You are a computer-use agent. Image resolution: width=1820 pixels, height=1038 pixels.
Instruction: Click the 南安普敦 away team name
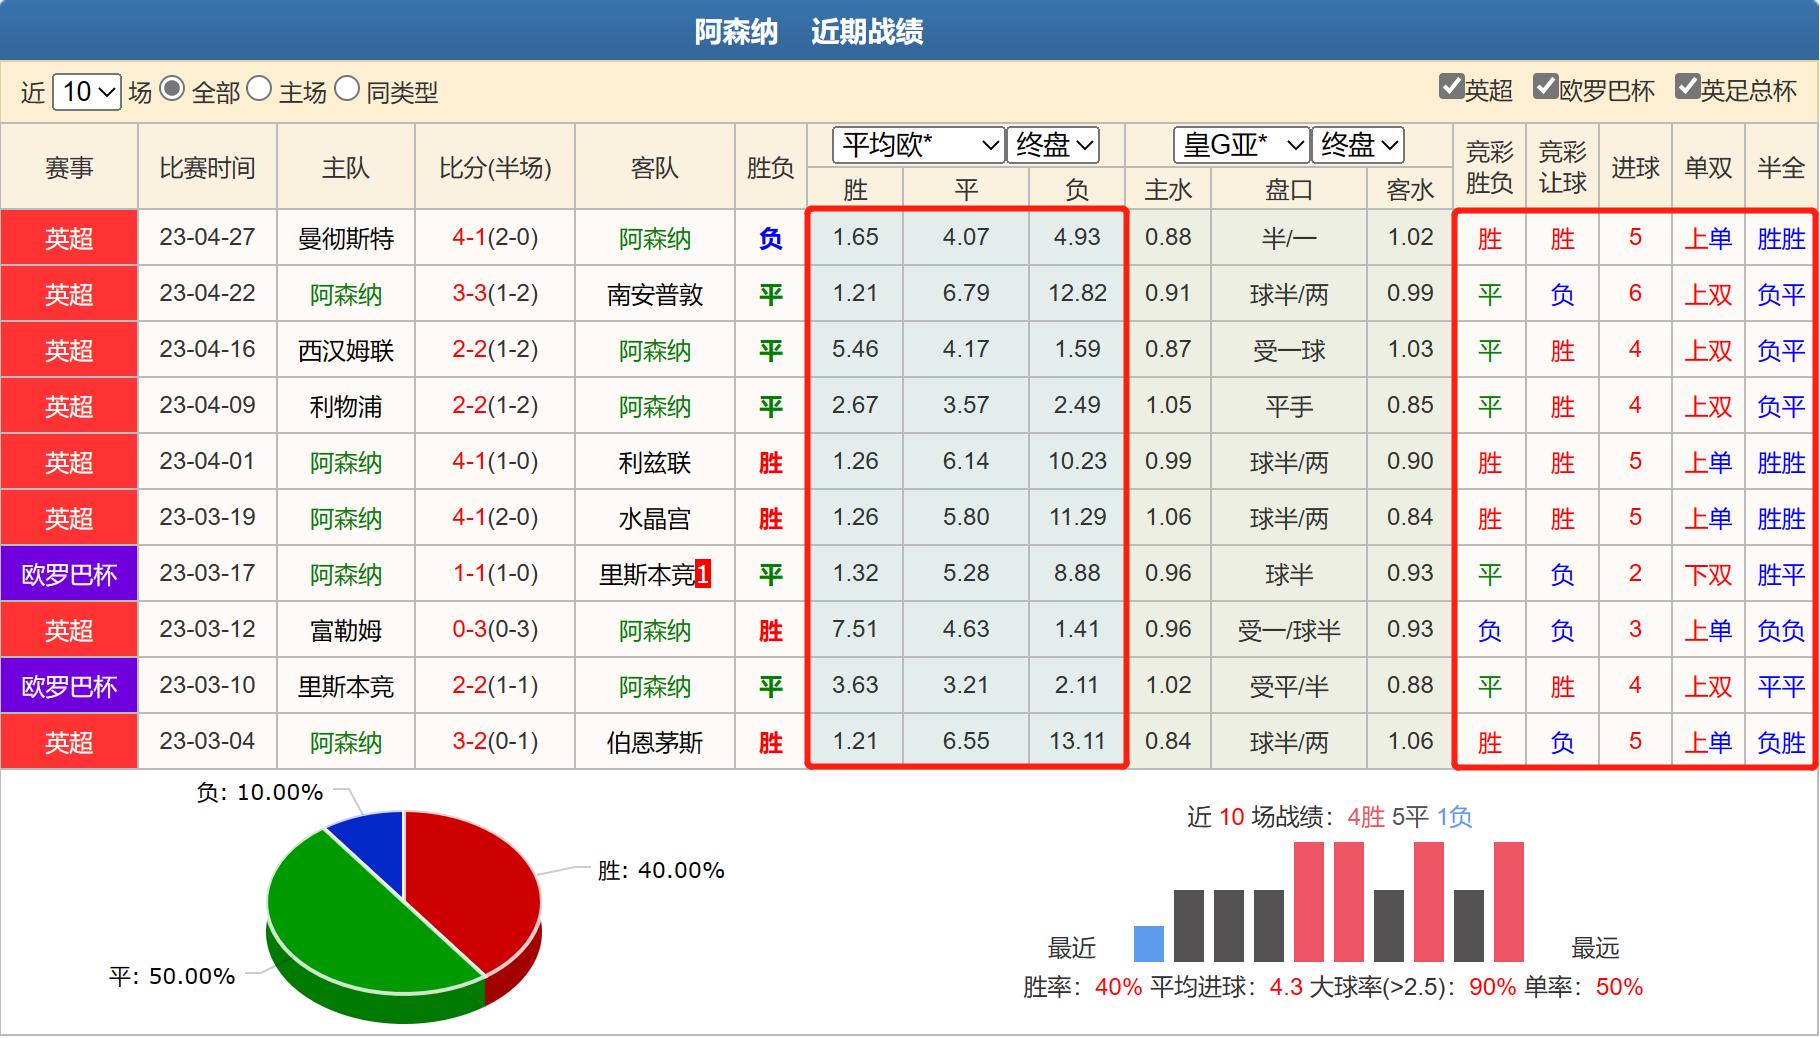click(655, 293)
